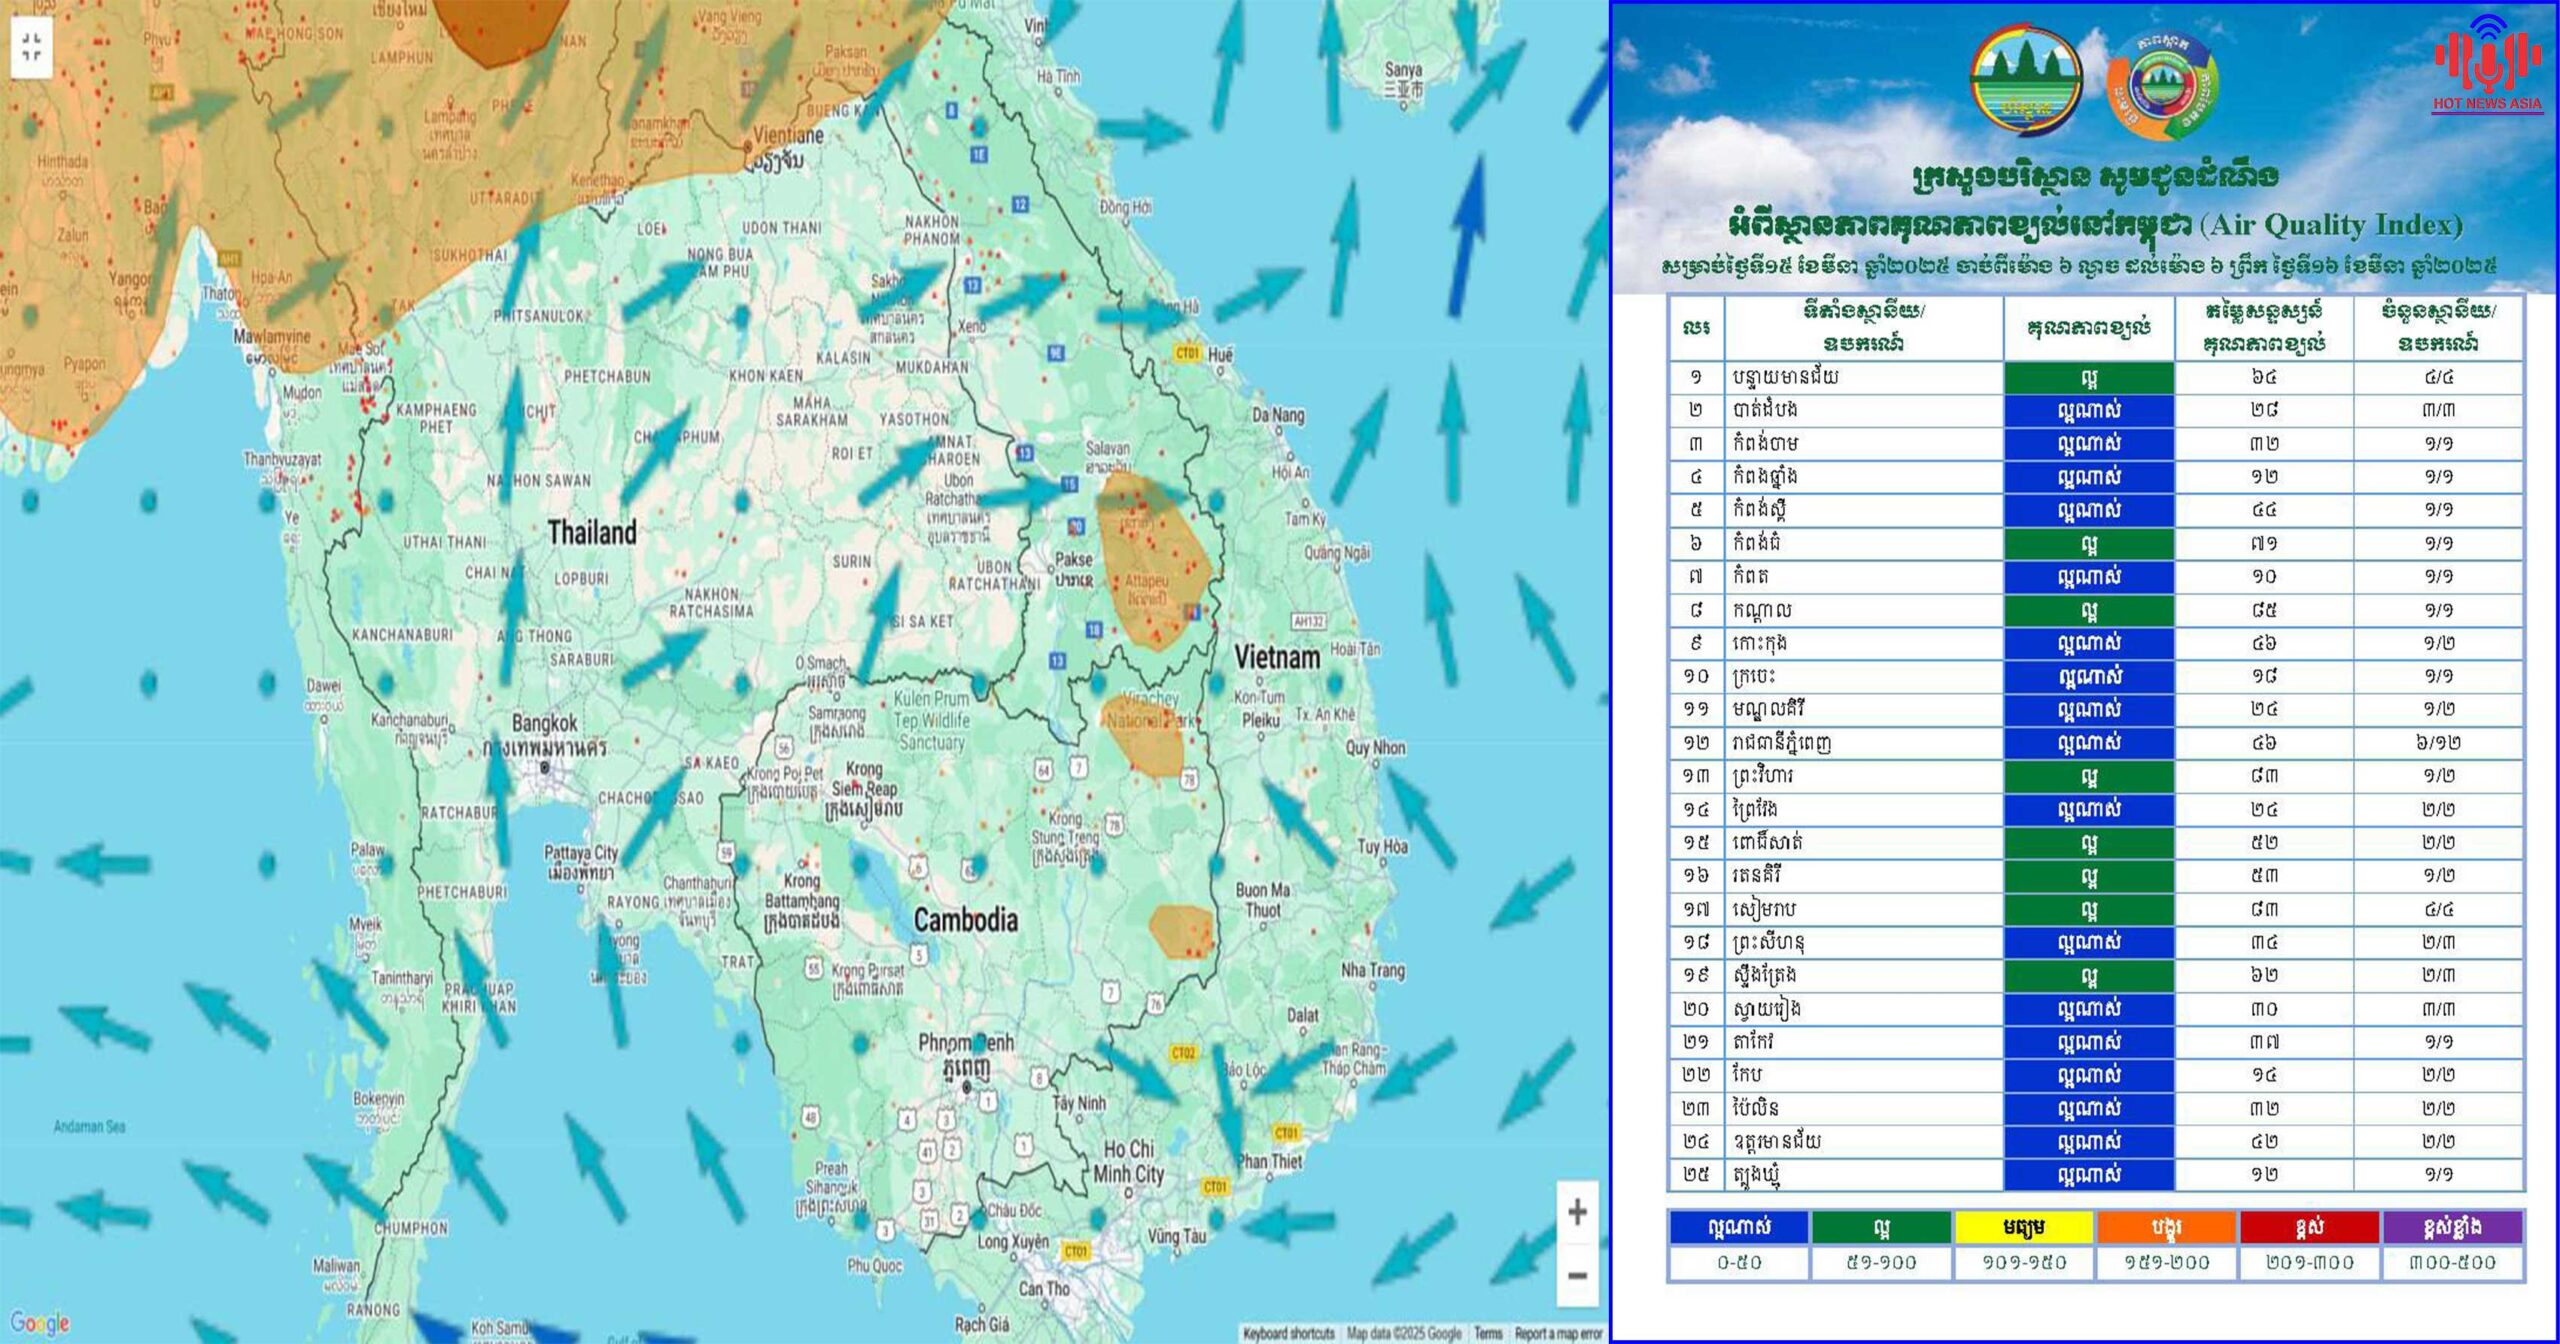Click the exit fullscreen map icon
Screen dimensions: 2560x1344
31,46
